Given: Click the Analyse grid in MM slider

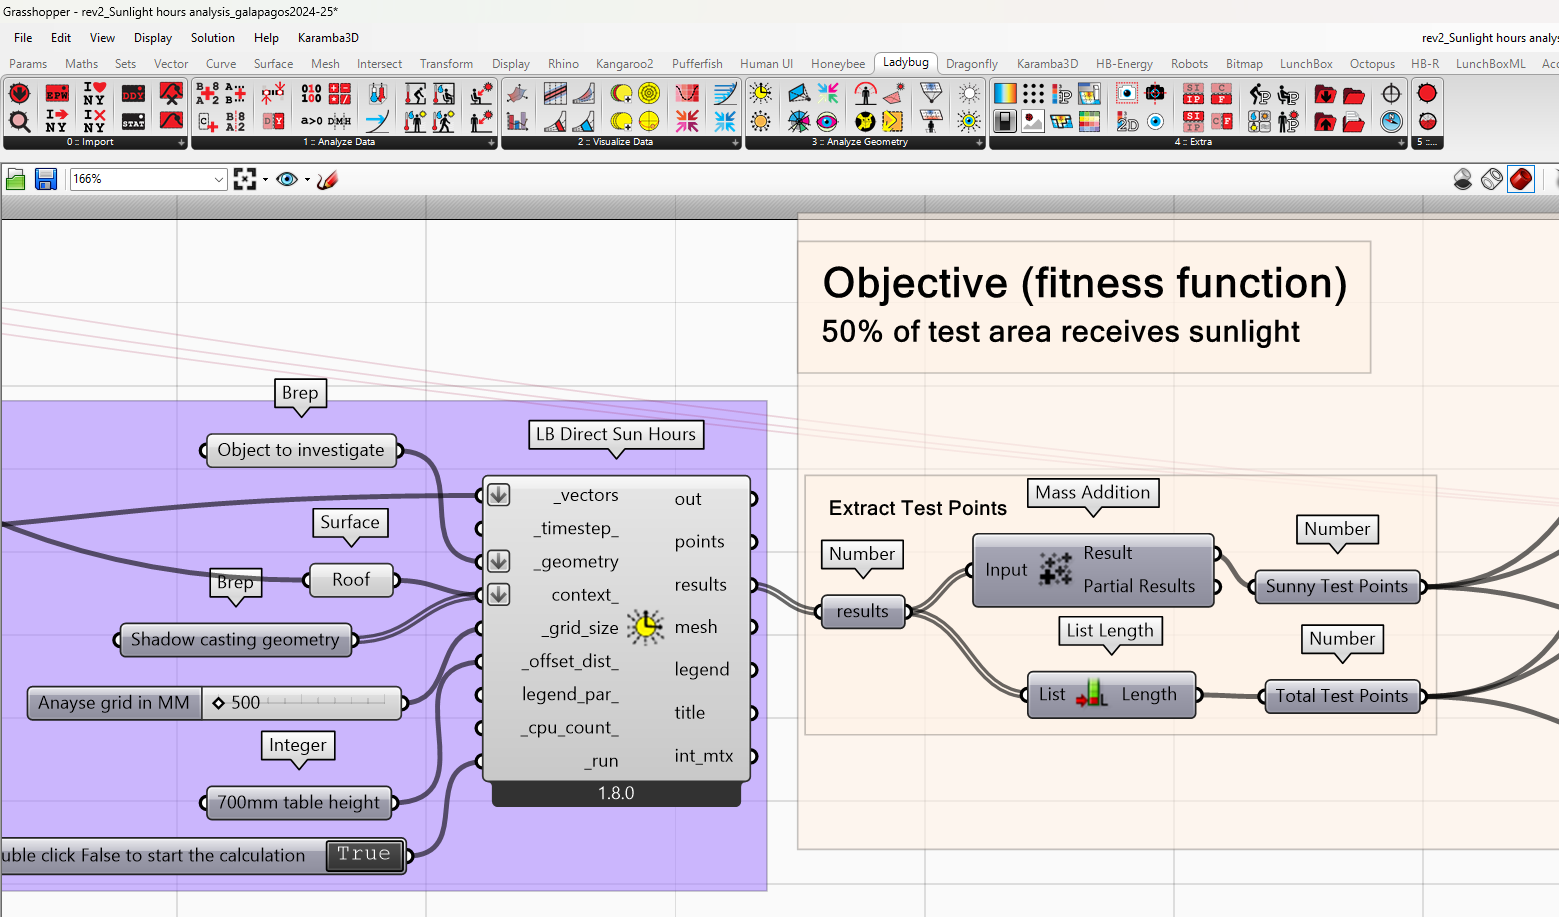Looking at the screenshot, I should point(300,703).
